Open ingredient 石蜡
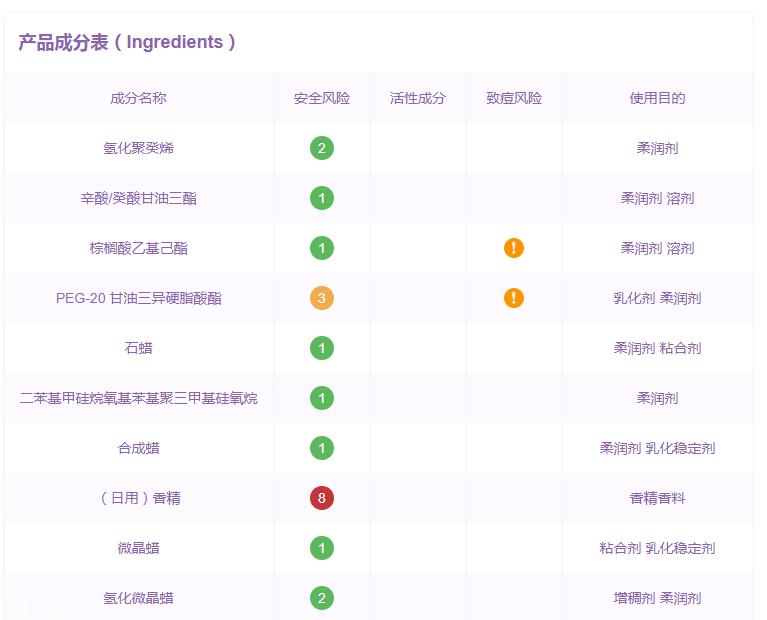This screenshot has width=767, height=620. (x=138, y=348)
